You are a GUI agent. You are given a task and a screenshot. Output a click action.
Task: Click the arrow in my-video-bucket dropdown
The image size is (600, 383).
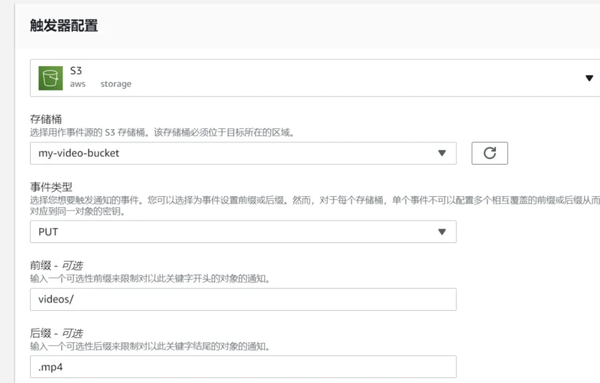(442, 153)
